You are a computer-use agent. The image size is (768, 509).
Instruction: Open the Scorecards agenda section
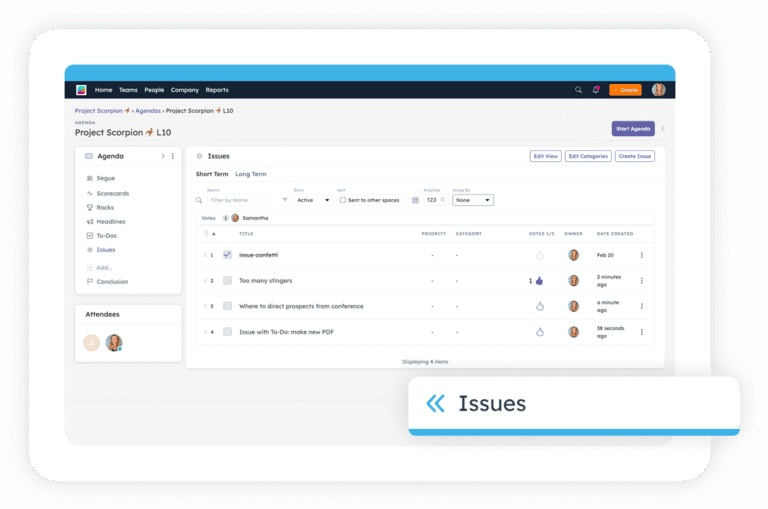point(112,193)
